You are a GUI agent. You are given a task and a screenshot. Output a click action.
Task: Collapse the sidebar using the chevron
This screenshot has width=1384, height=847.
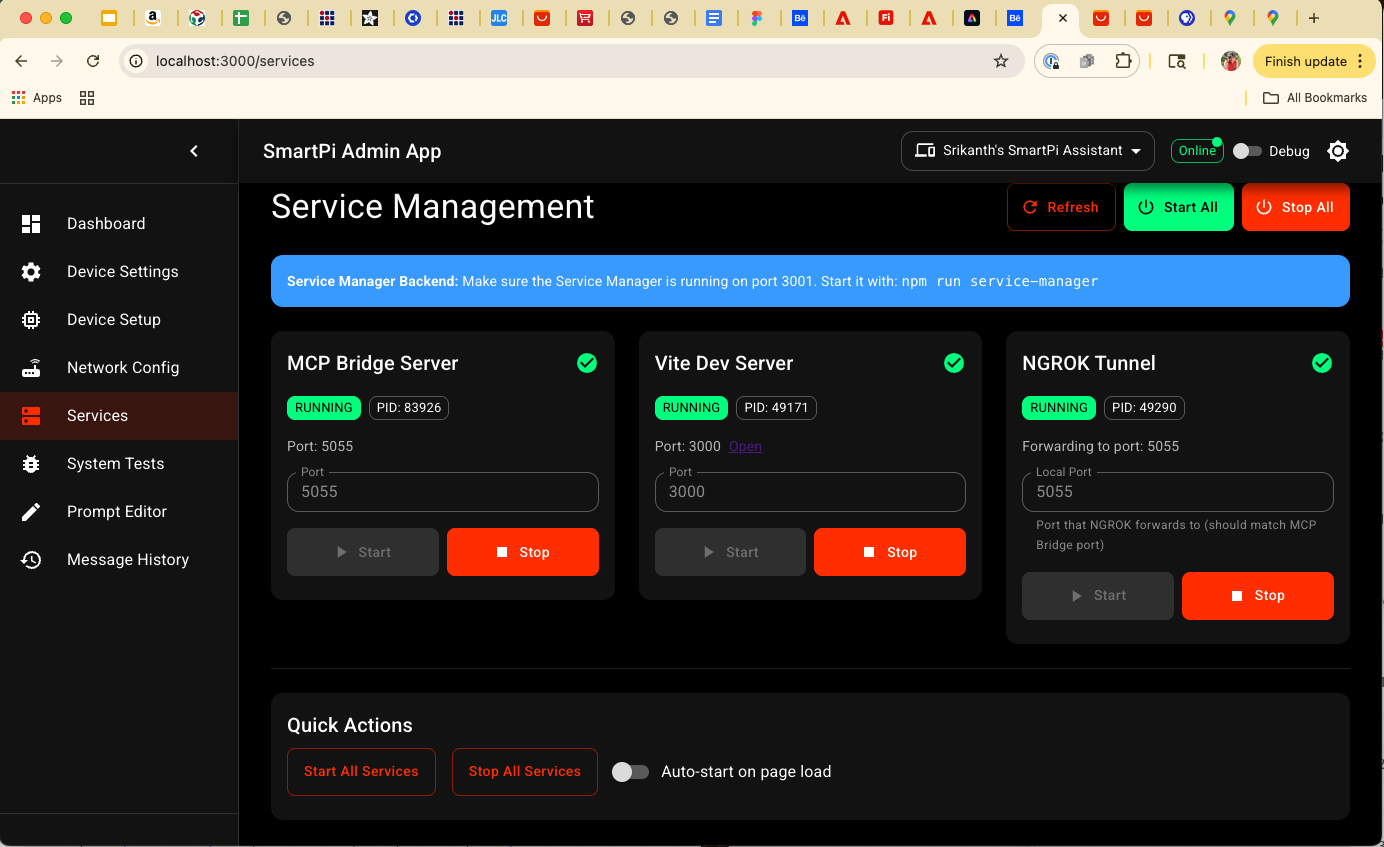(194, 150)
